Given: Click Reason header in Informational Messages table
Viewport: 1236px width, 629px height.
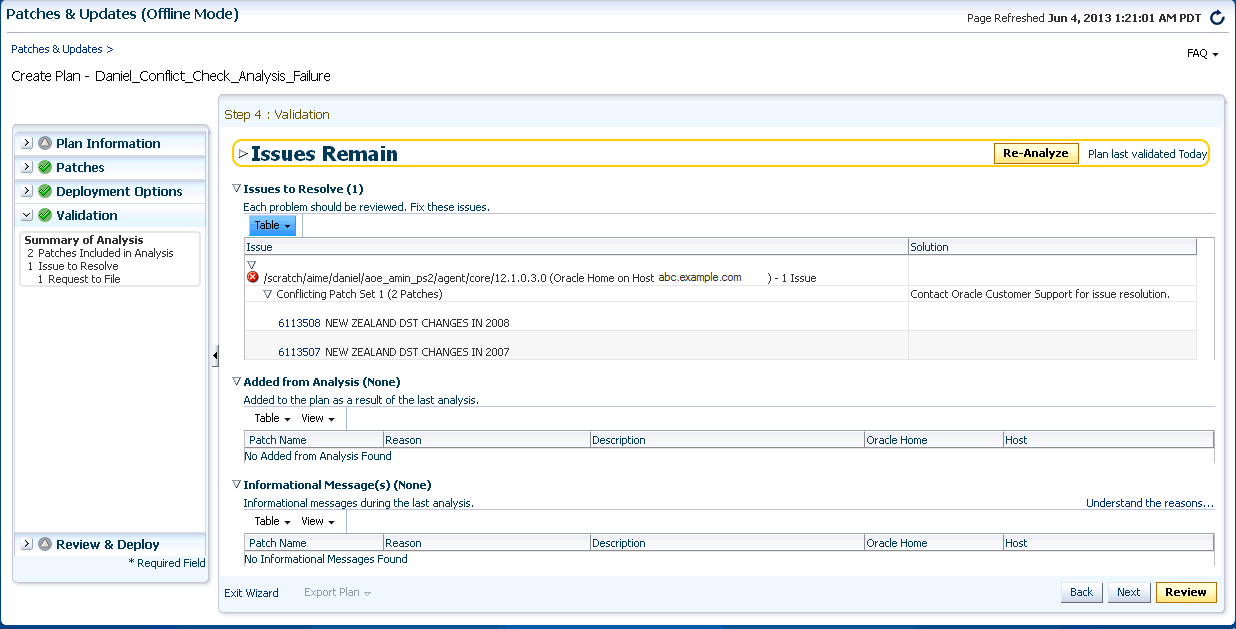Looking at the screenshot, I should pyautogui.click(x=487, y=543).
